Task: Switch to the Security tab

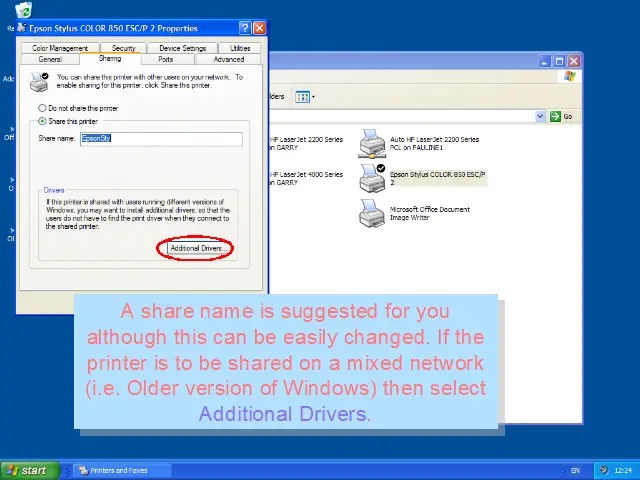Action: (x=123, y=48)
